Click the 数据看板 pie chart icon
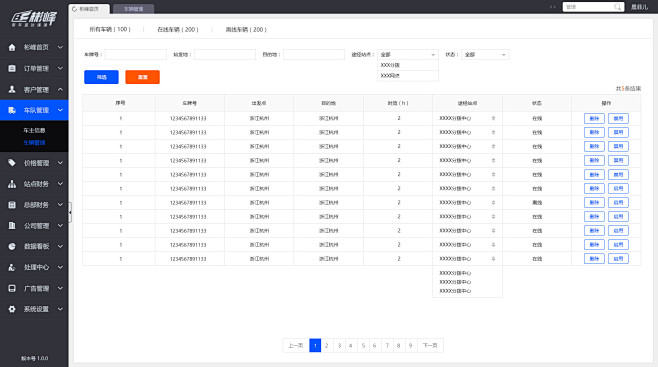The height and width of the screenshot is (367, 658). click(x=12, y=247)
